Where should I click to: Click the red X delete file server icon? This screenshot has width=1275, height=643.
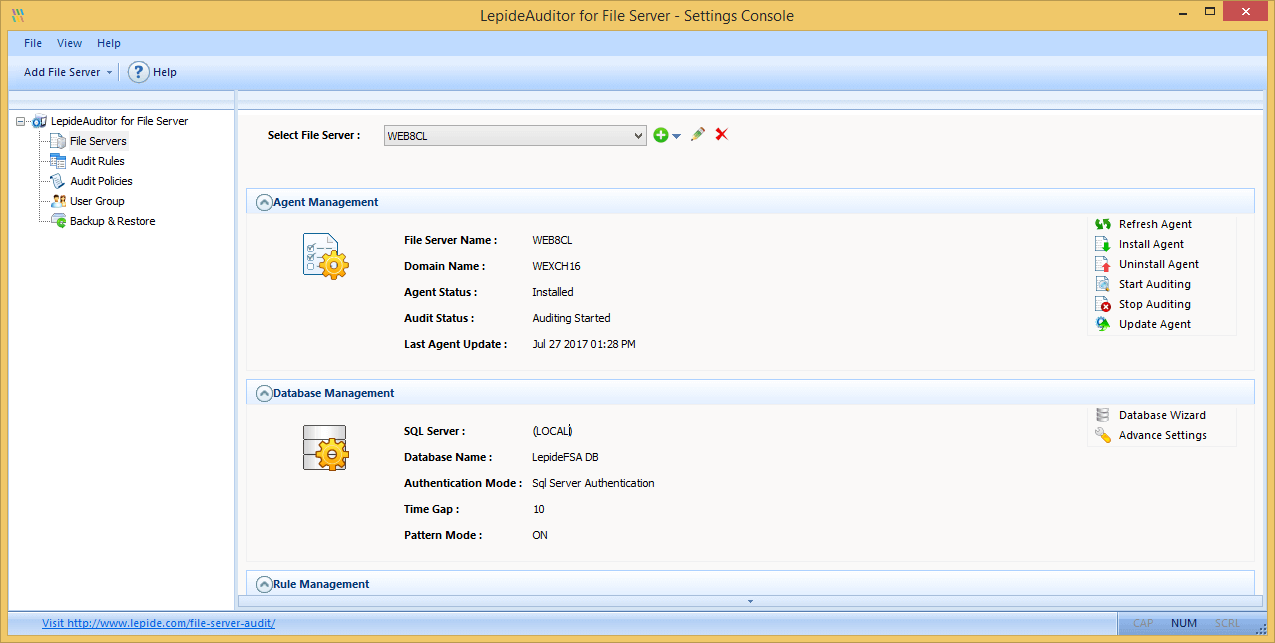pyautogui.click(x=721, y=134)
